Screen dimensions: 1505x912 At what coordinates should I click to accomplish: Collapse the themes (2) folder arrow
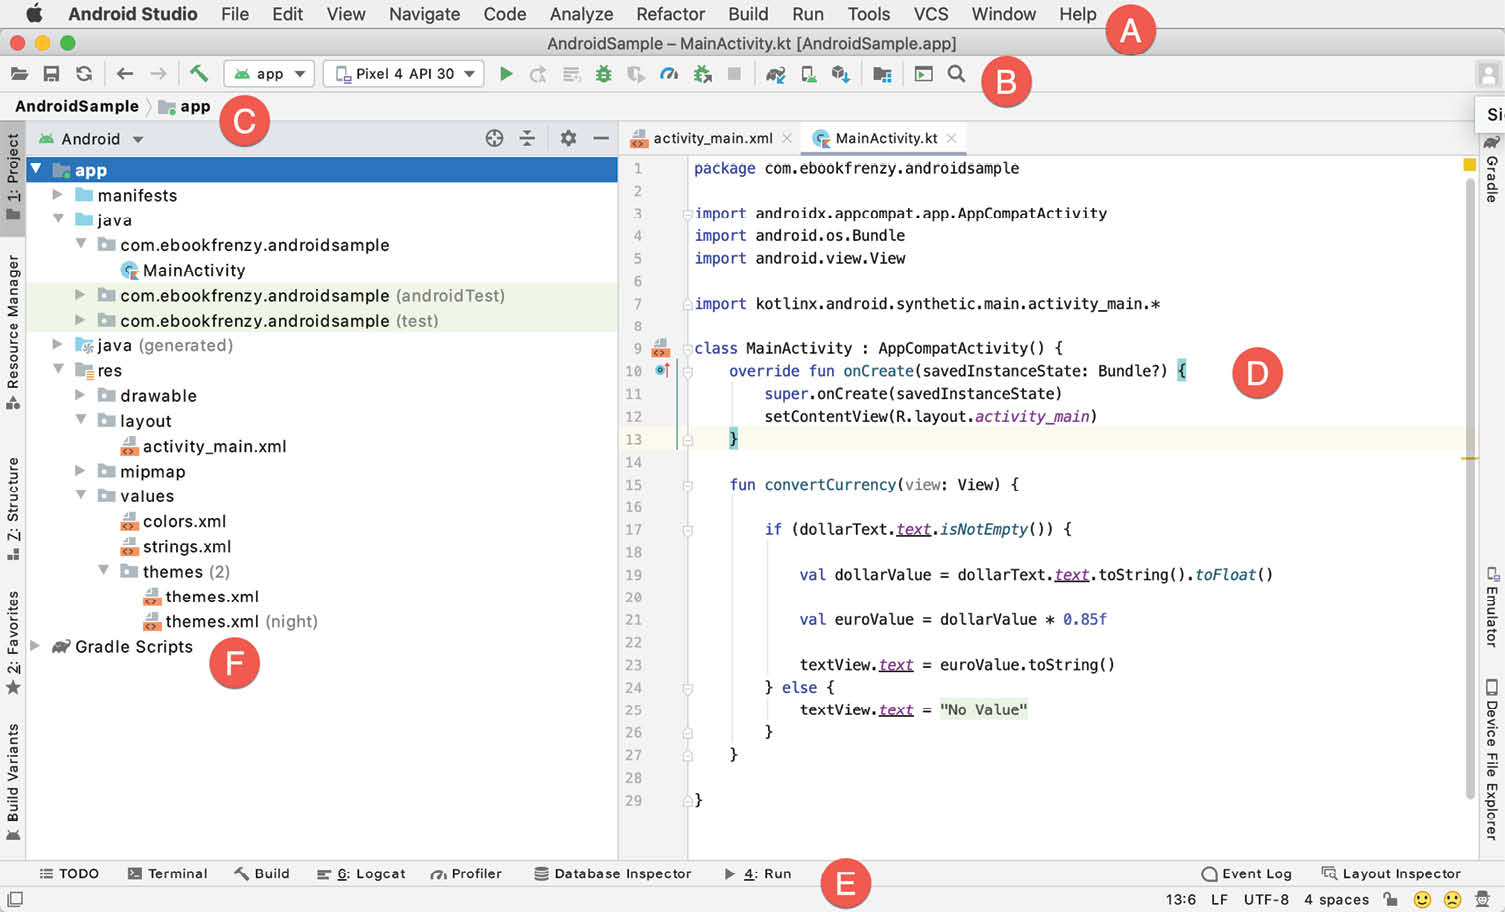(x=103, y=571)
